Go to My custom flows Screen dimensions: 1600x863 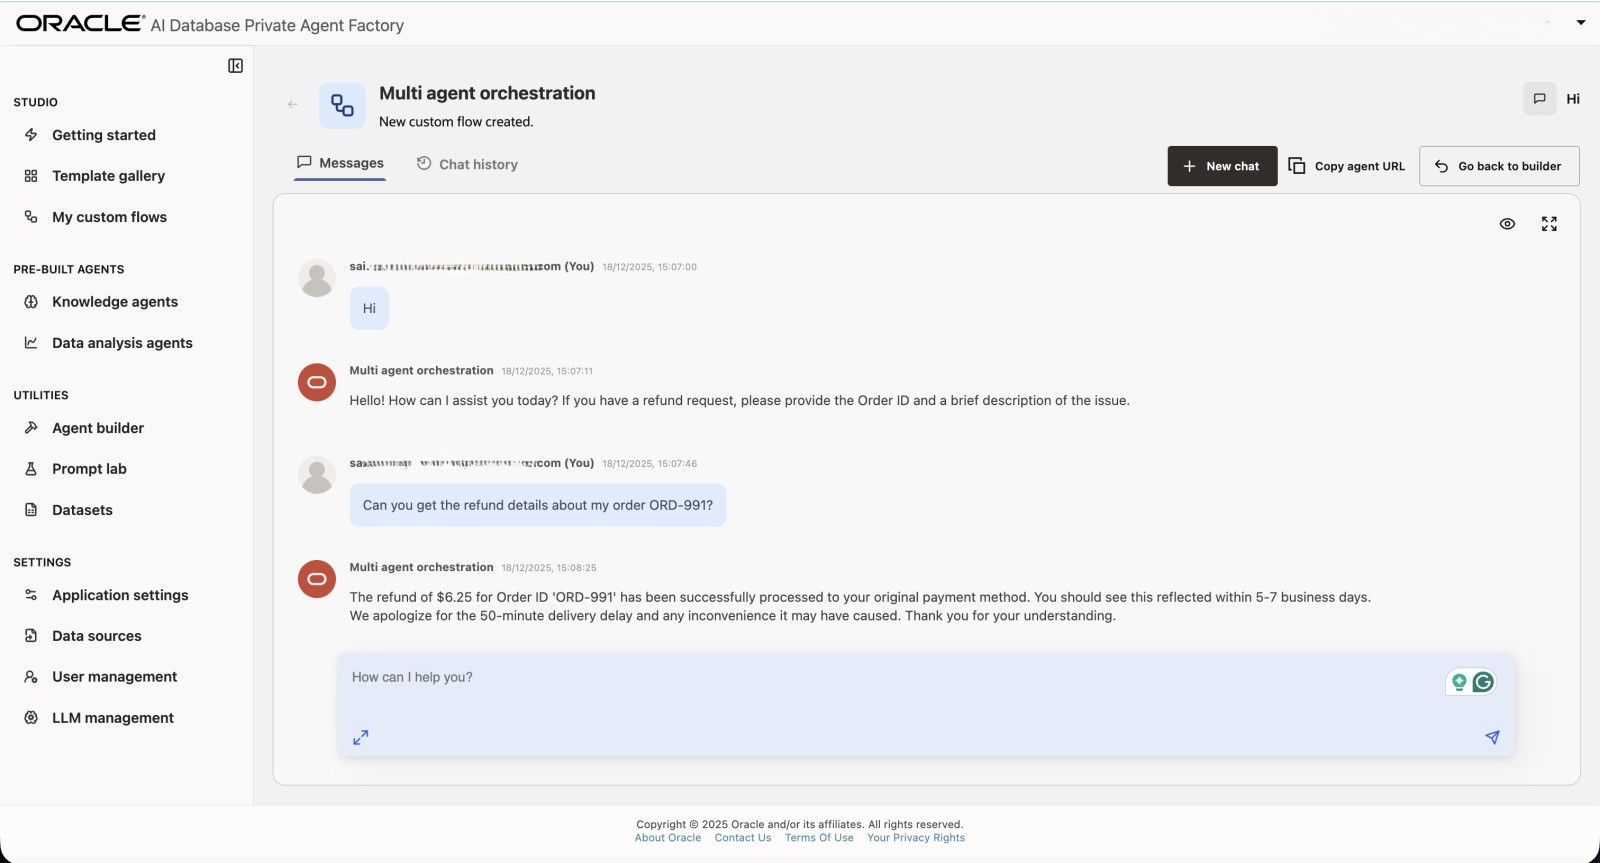(x=110, y=217)
